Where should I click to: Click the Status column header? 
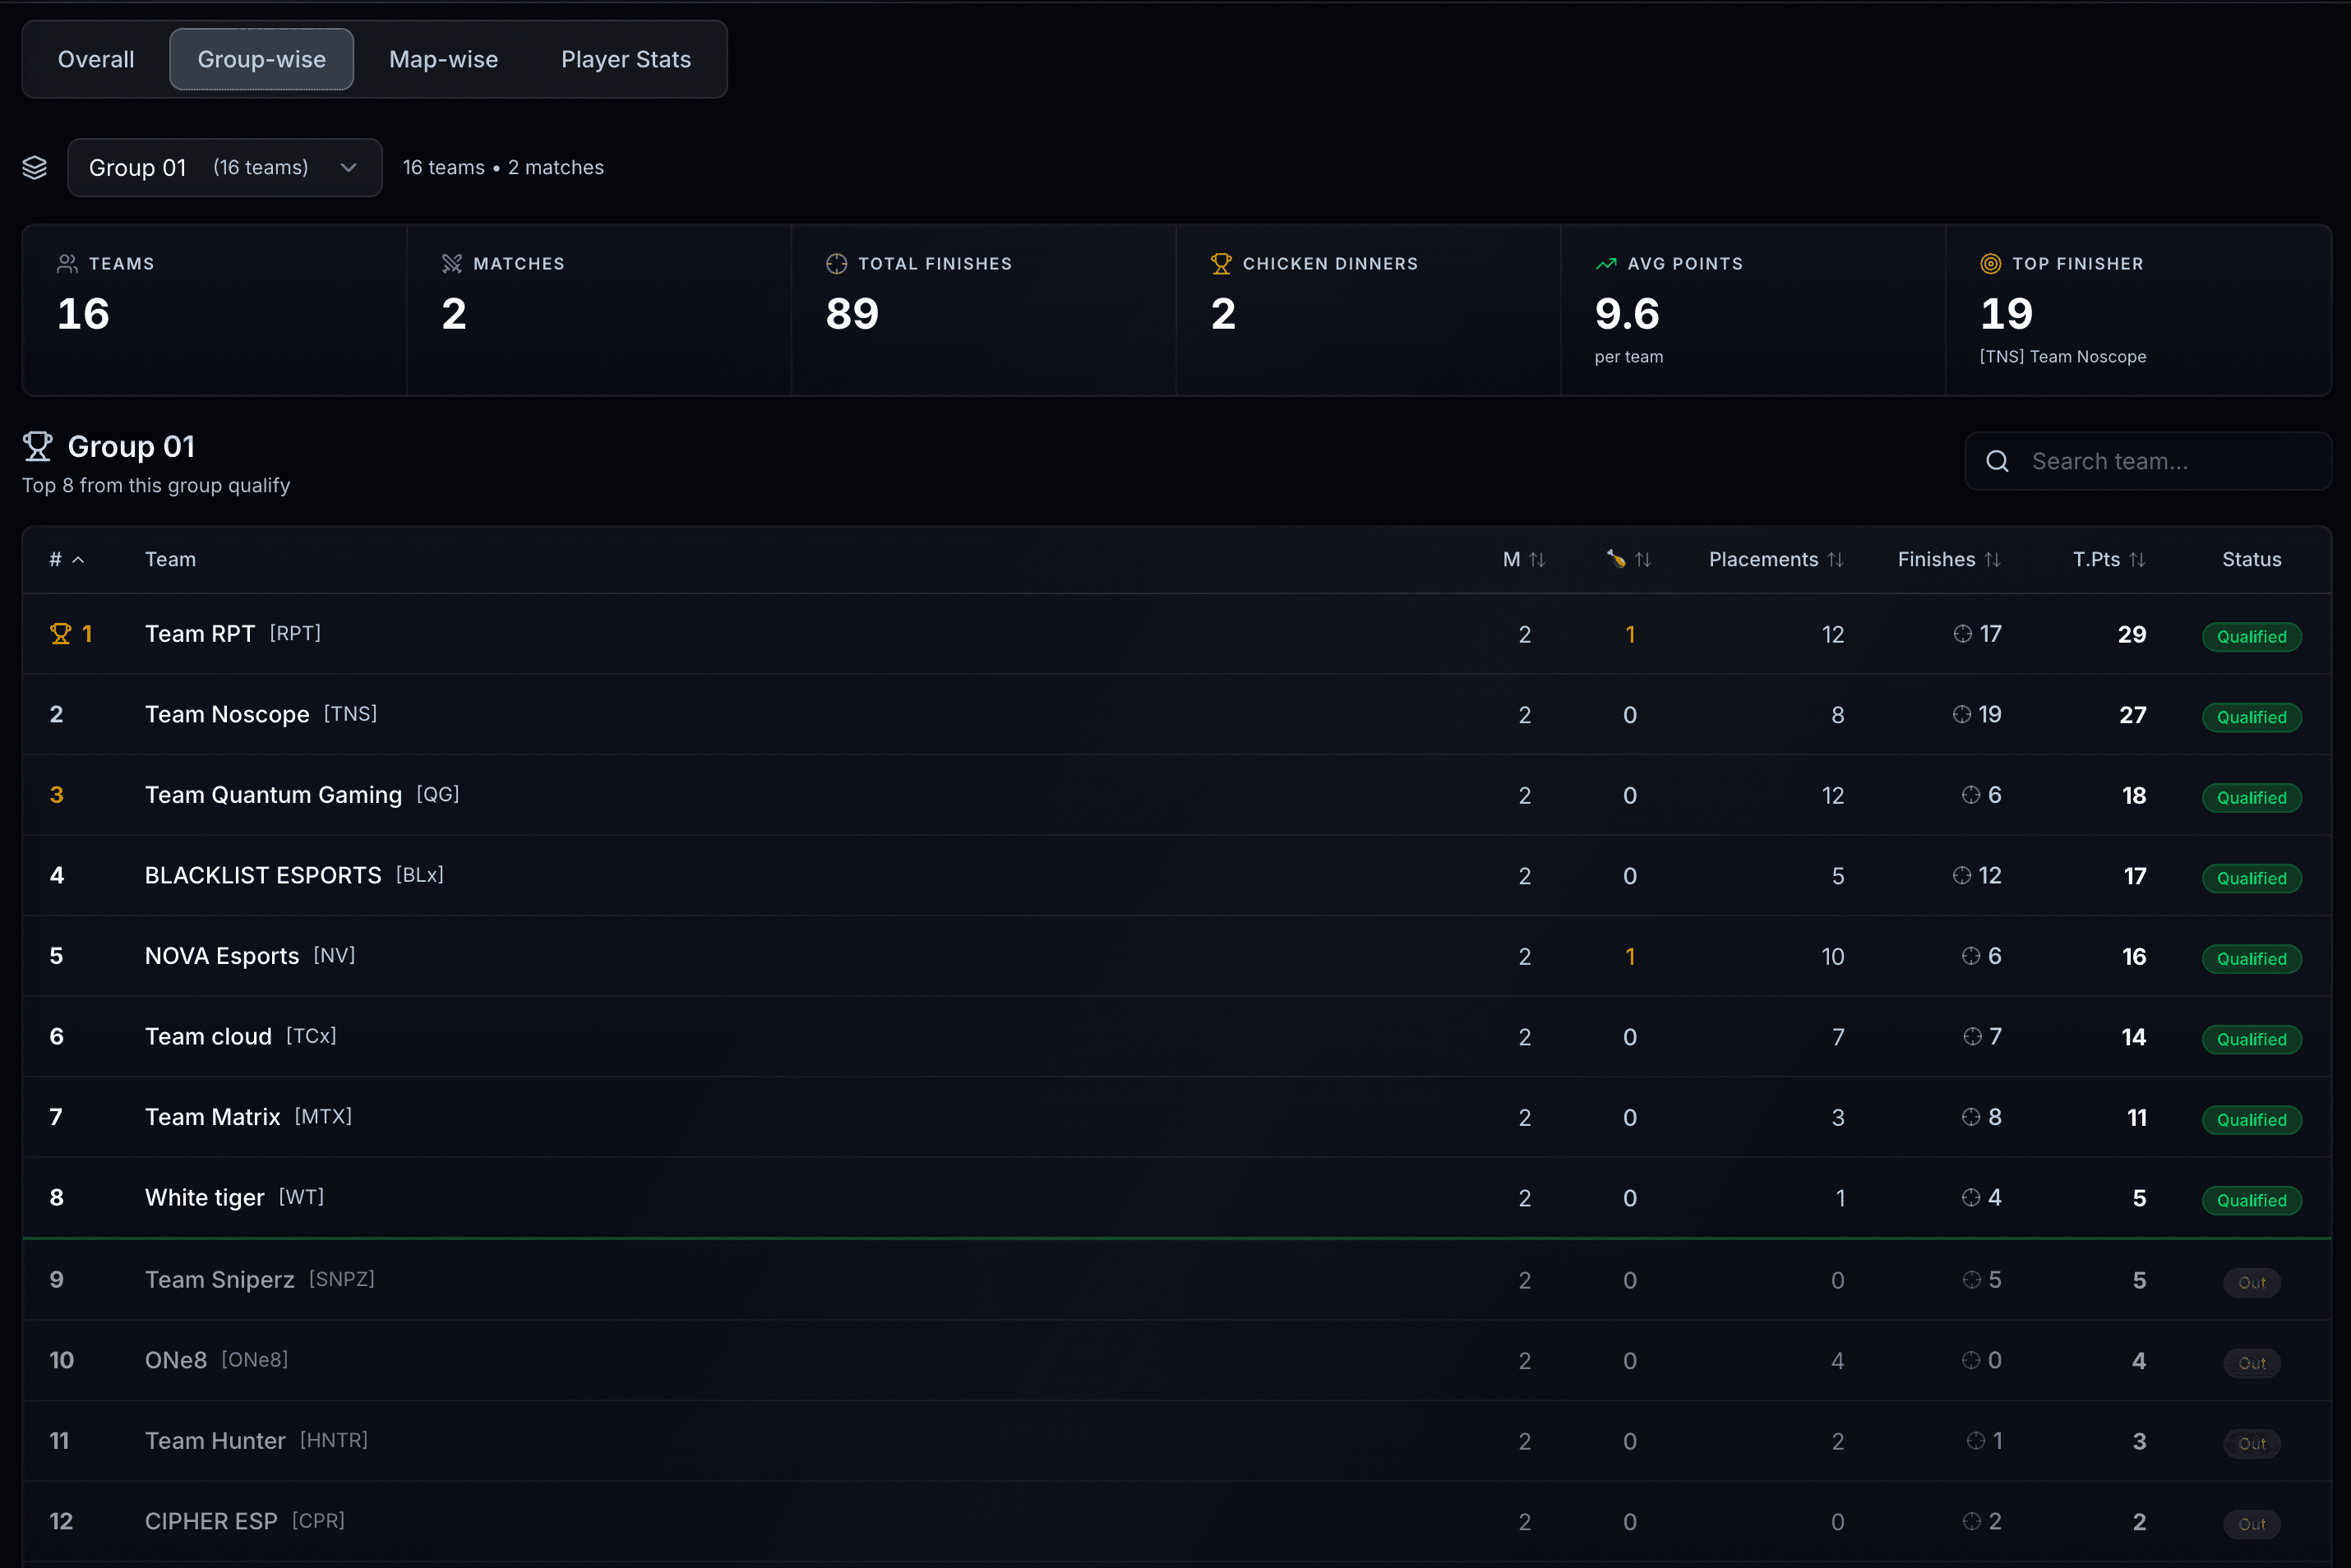2251,559
